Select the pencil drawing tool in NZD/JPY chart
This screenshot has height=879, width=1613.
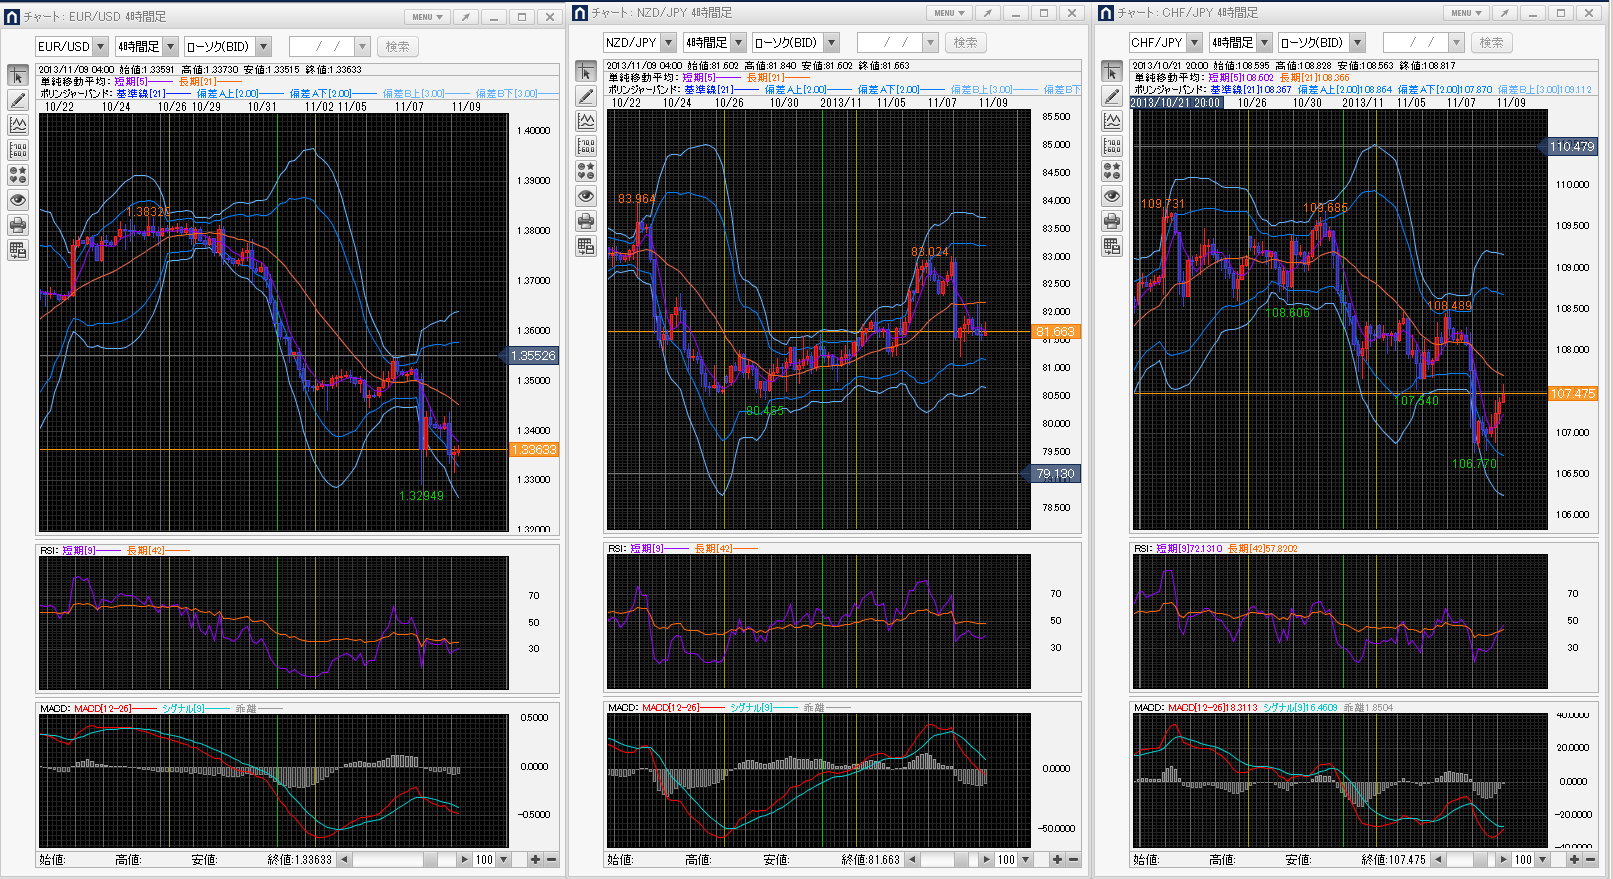(586, 96)
